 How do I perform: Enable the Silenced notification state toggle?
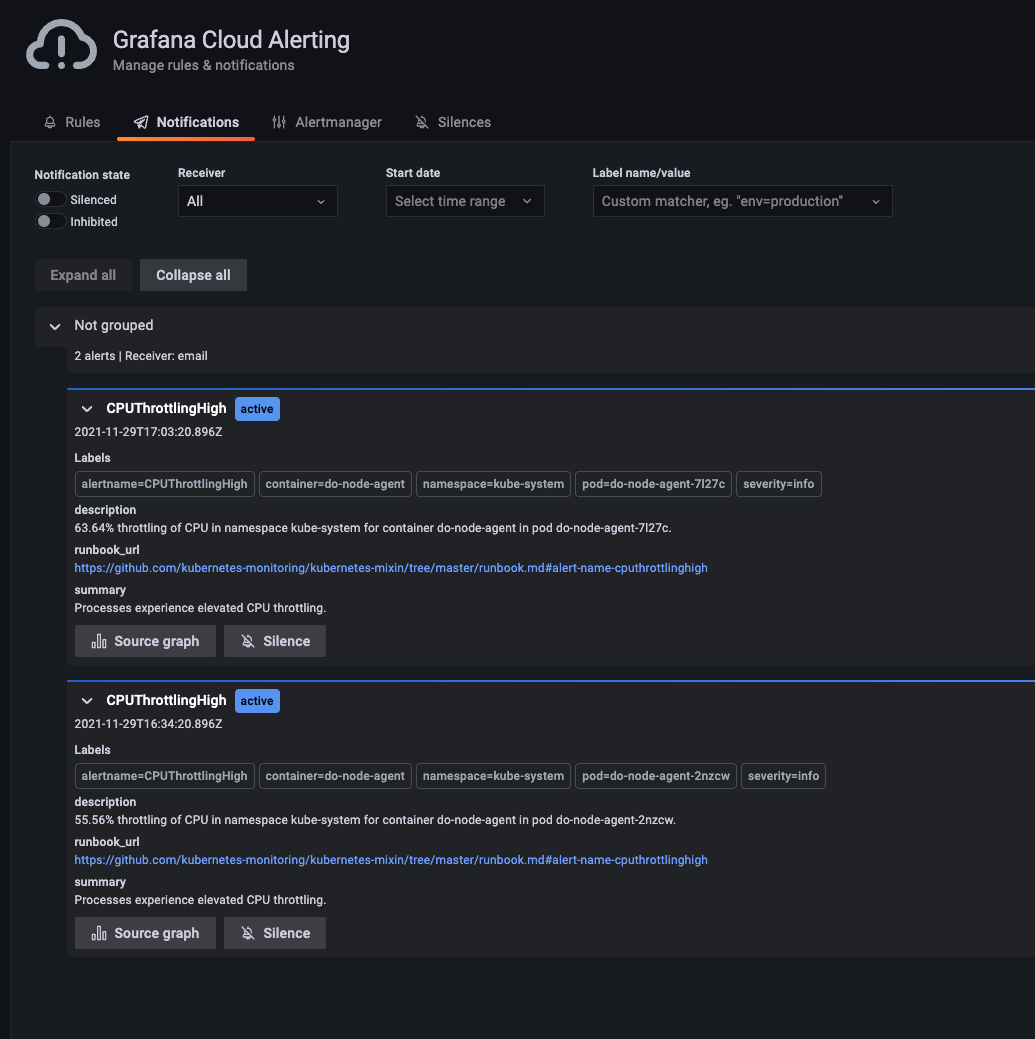(51, 200)
